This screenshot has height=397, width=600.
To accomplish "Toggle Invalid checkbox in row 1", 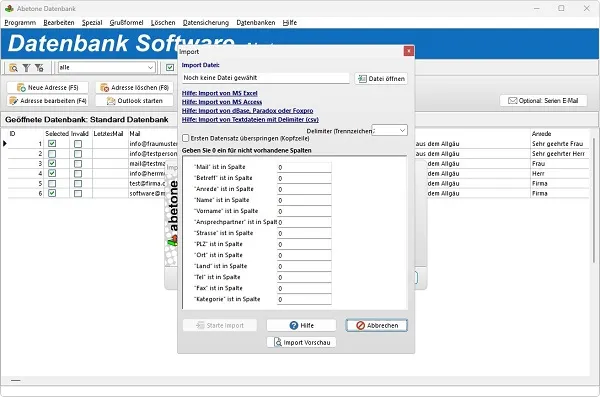I will pyautogui.click(x=78, y=144).
